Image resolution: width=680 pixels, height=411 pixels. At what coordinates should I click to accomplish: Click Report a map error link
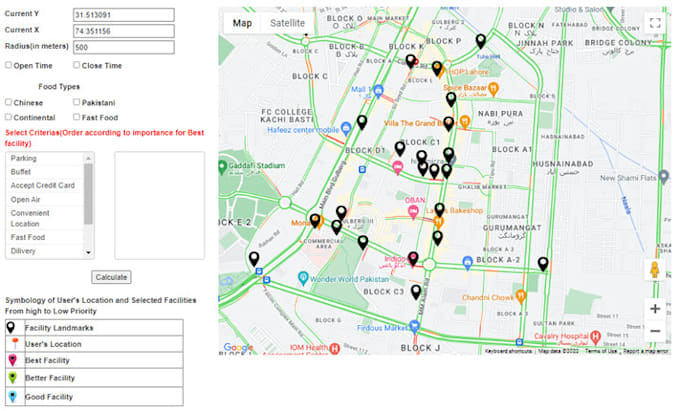point(645,351)
